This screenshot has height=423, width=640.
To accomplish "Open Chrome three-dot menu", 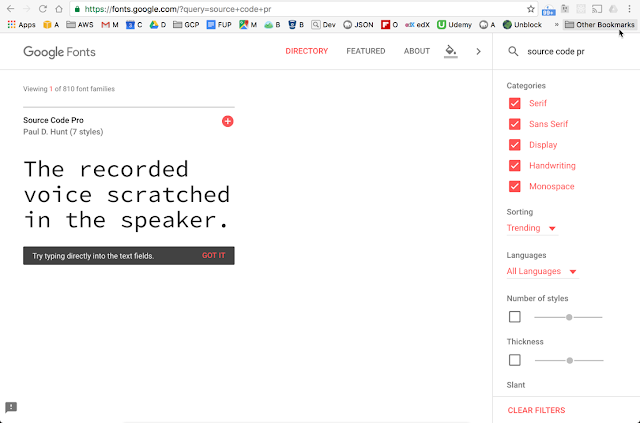I will click(x=629, y=9).
